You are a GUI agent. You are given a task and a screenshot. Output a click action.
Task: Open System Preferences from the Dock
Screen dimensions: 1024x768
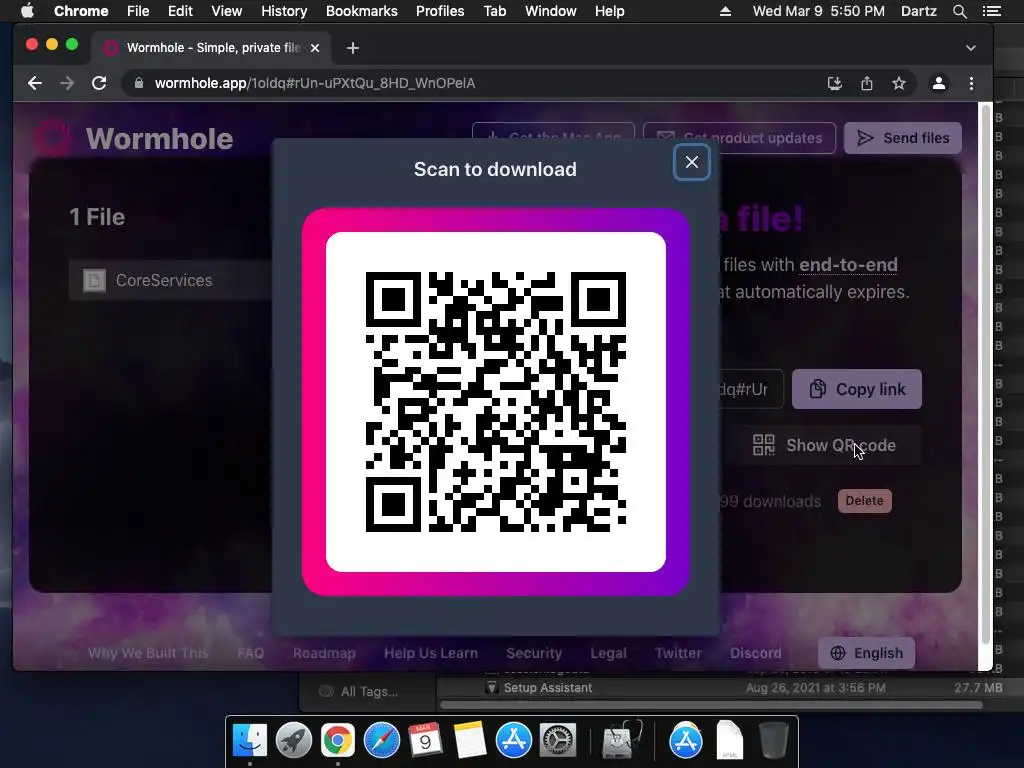click(x=557, y=740)
